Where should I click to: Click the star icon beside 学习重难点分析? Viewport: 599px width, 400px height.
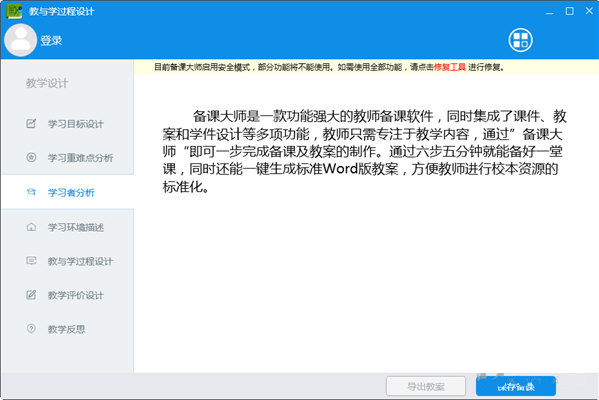[31, 157]
